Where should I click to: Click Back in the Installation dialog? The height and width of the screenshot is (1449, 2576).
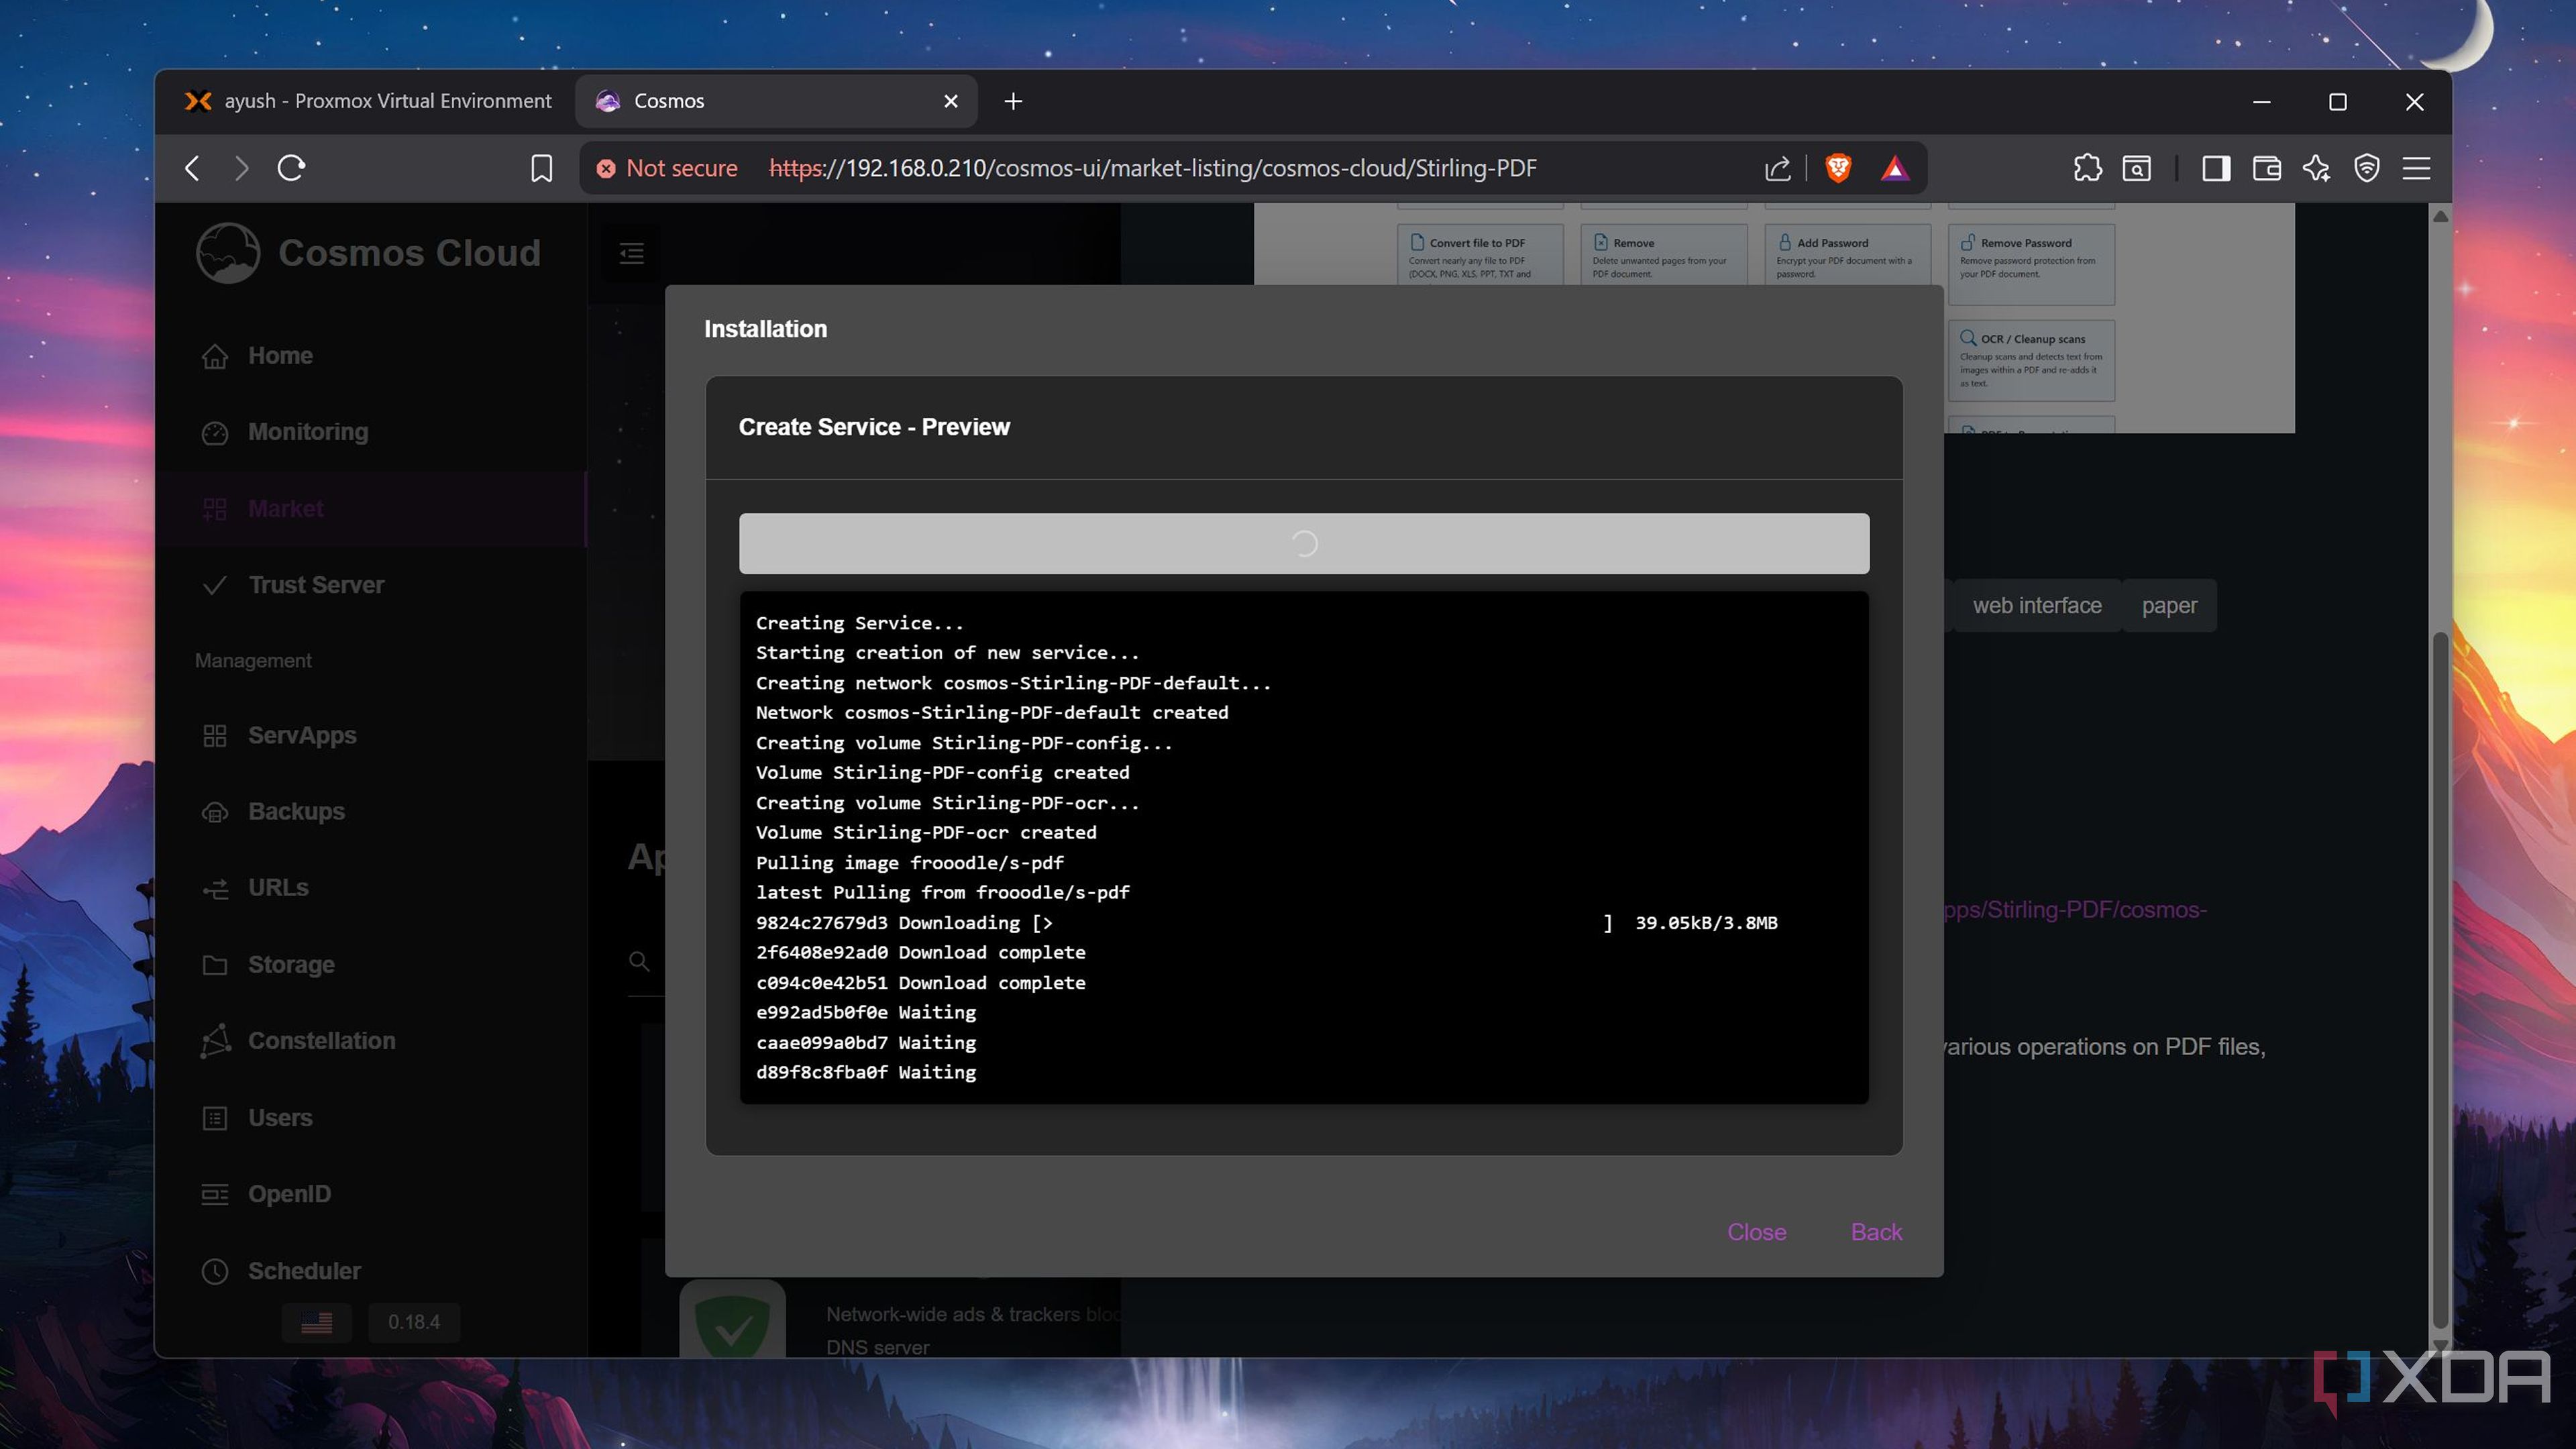click(1876, 1232)
